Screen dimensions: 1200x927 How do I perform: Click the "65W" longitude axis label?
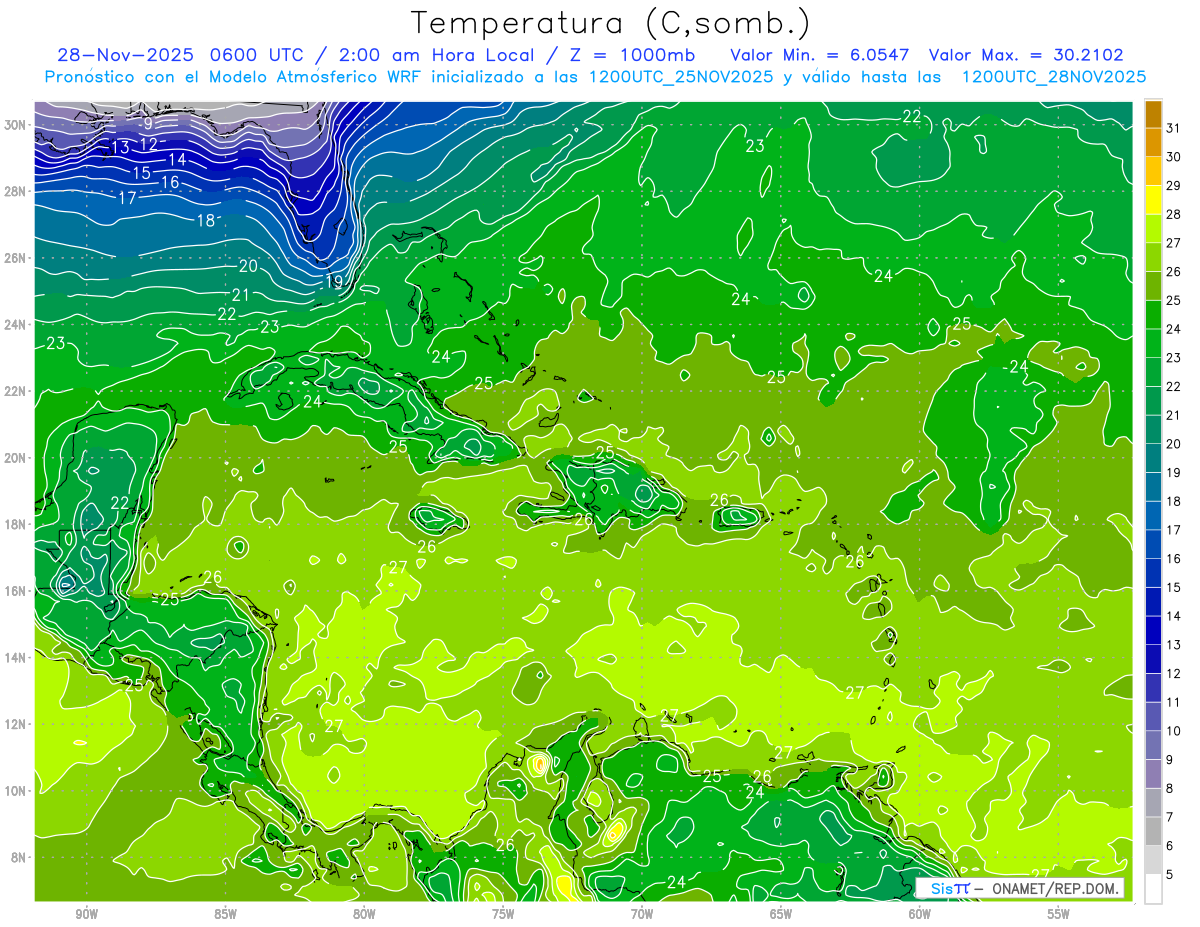coord(781,915)
